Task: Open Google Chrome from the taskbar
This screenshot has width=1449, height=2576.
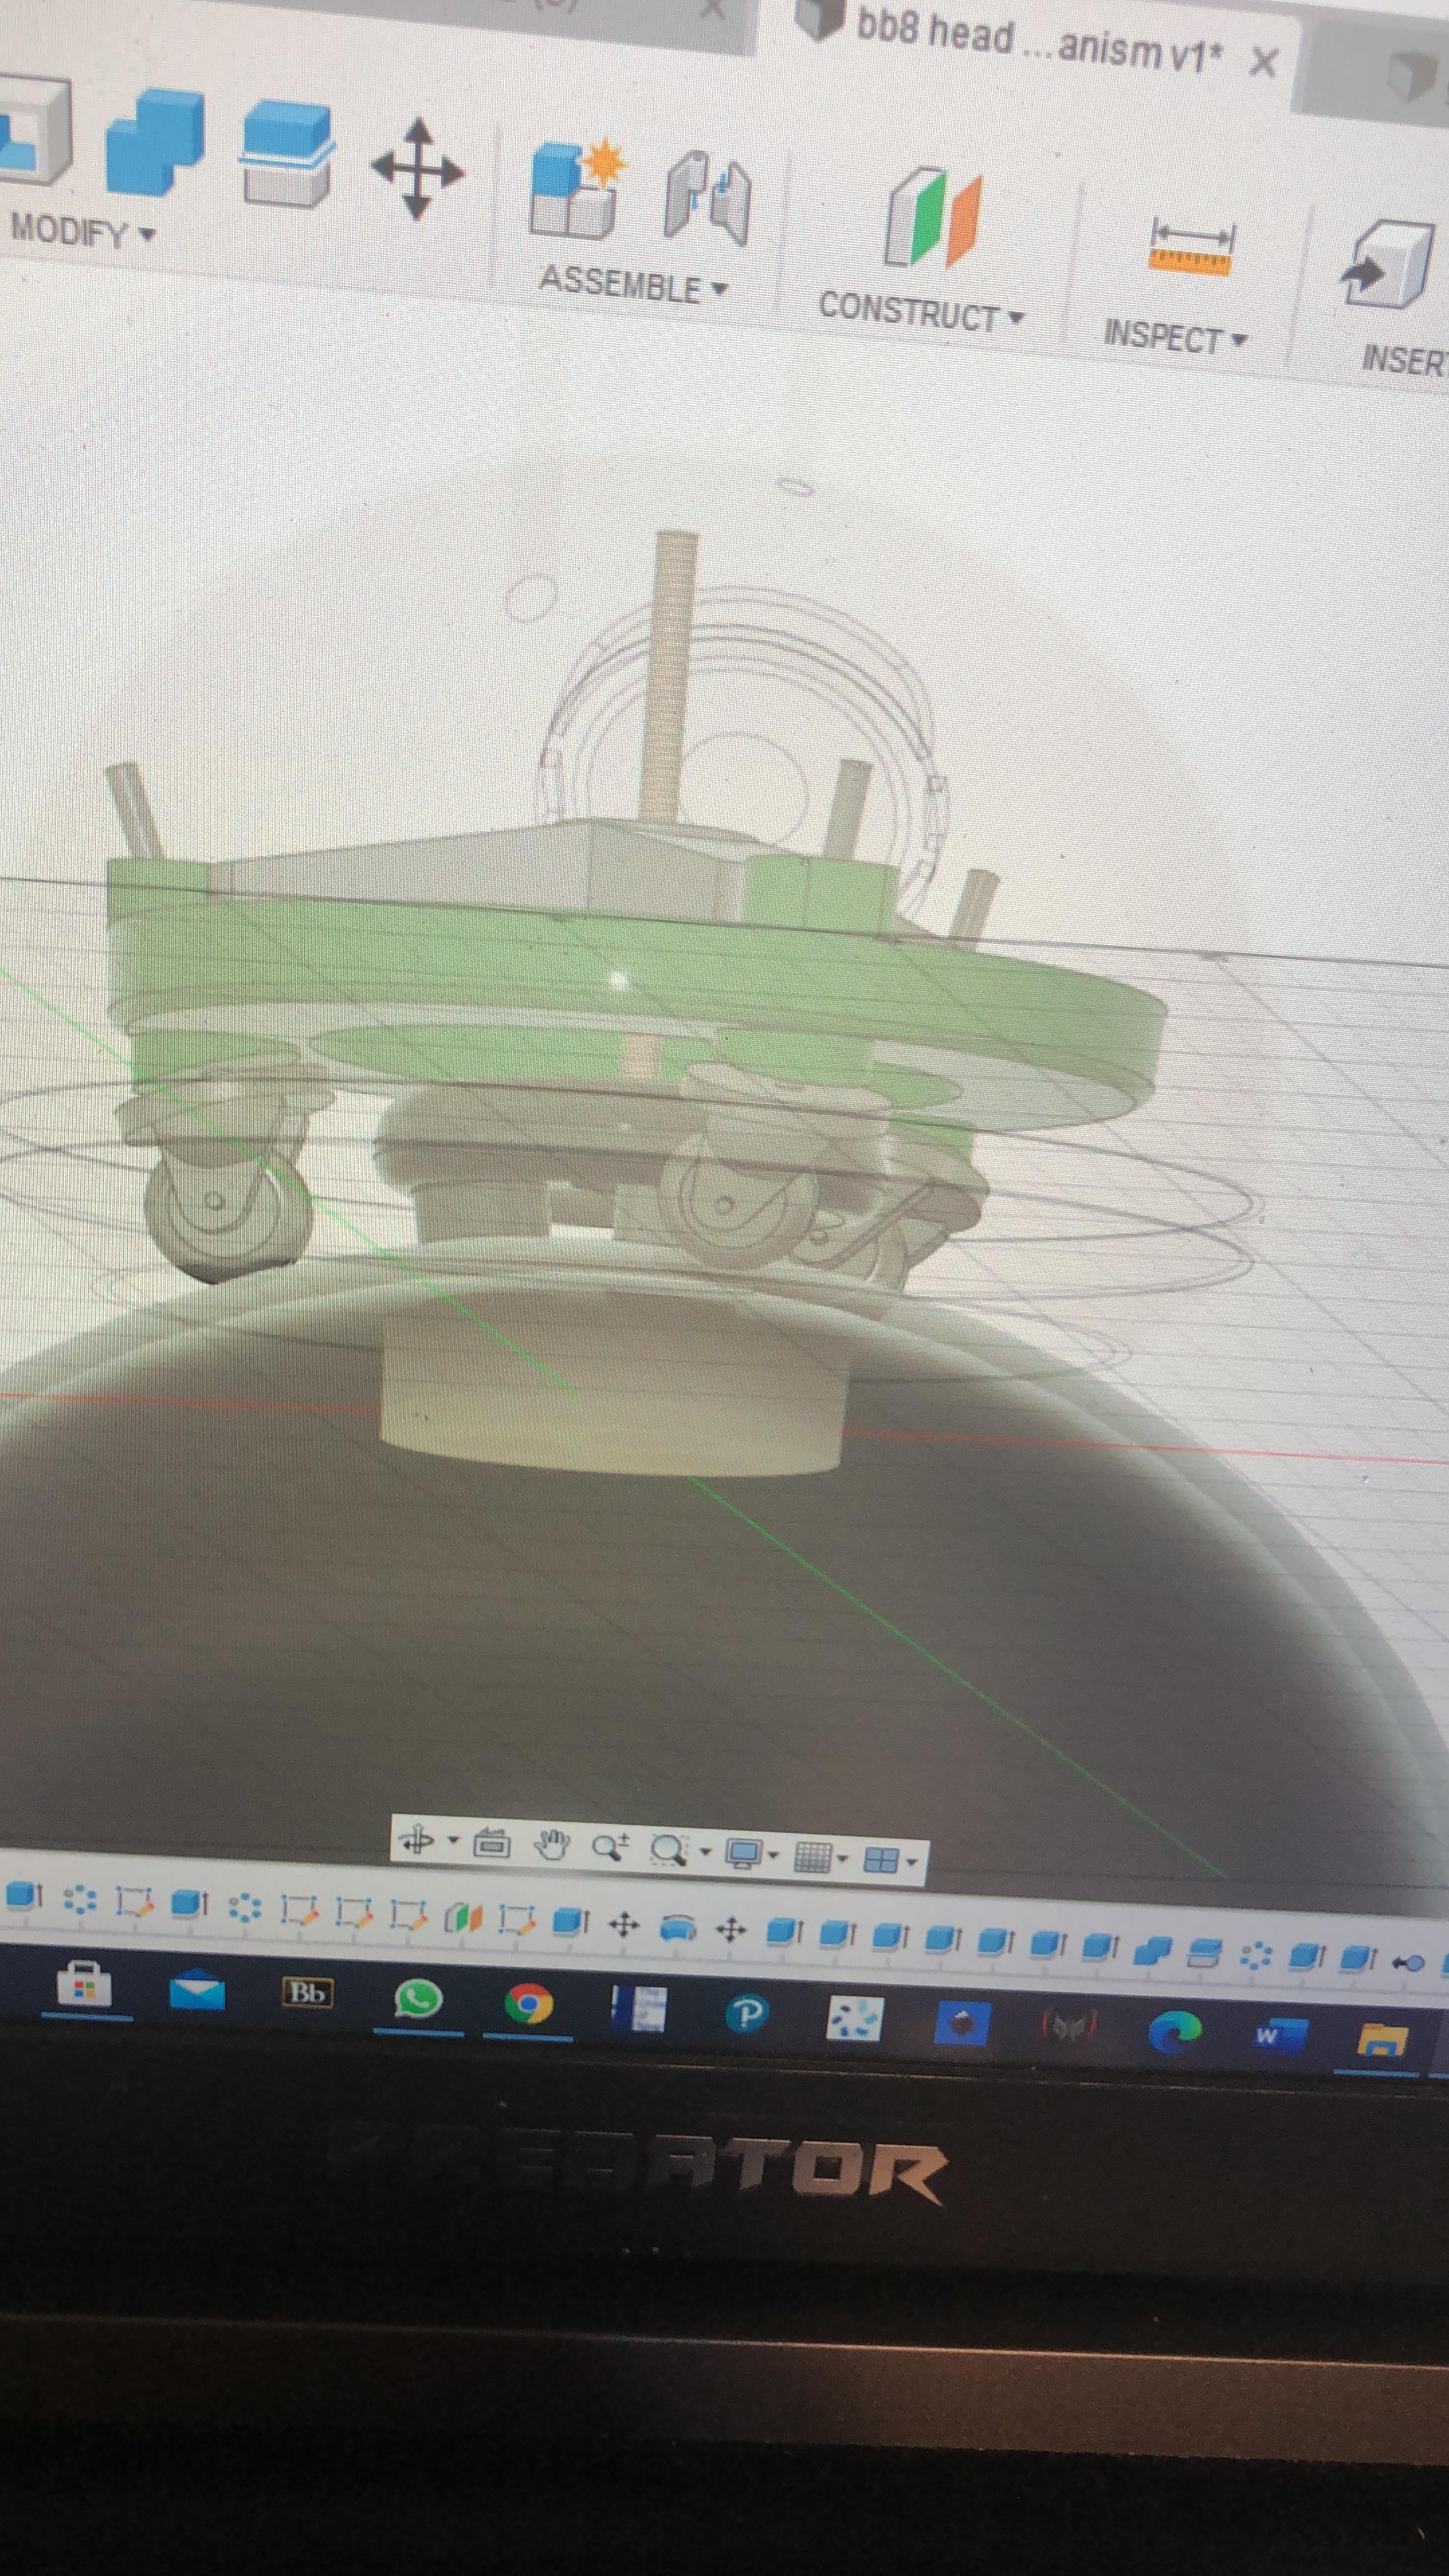Action: click(x=529, y=2004)
